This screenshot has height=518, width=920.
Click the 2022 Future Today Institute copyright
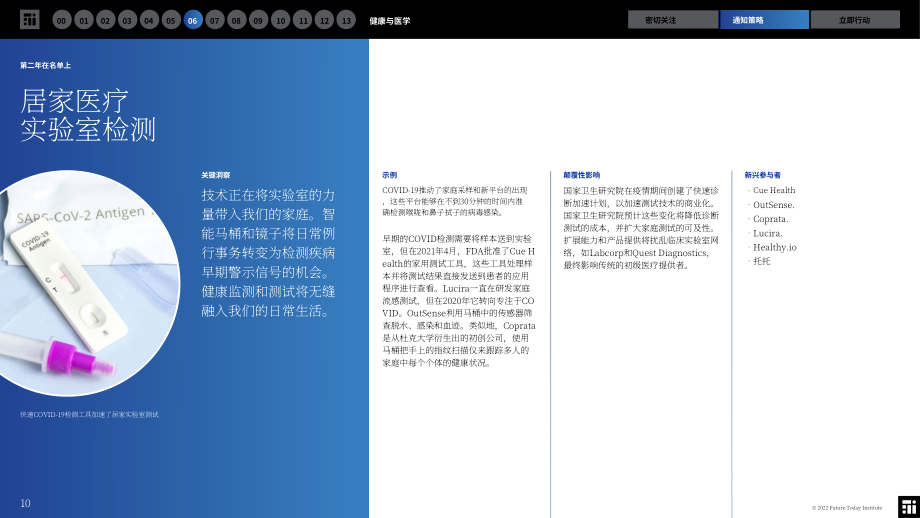click(x=847, y=508)
